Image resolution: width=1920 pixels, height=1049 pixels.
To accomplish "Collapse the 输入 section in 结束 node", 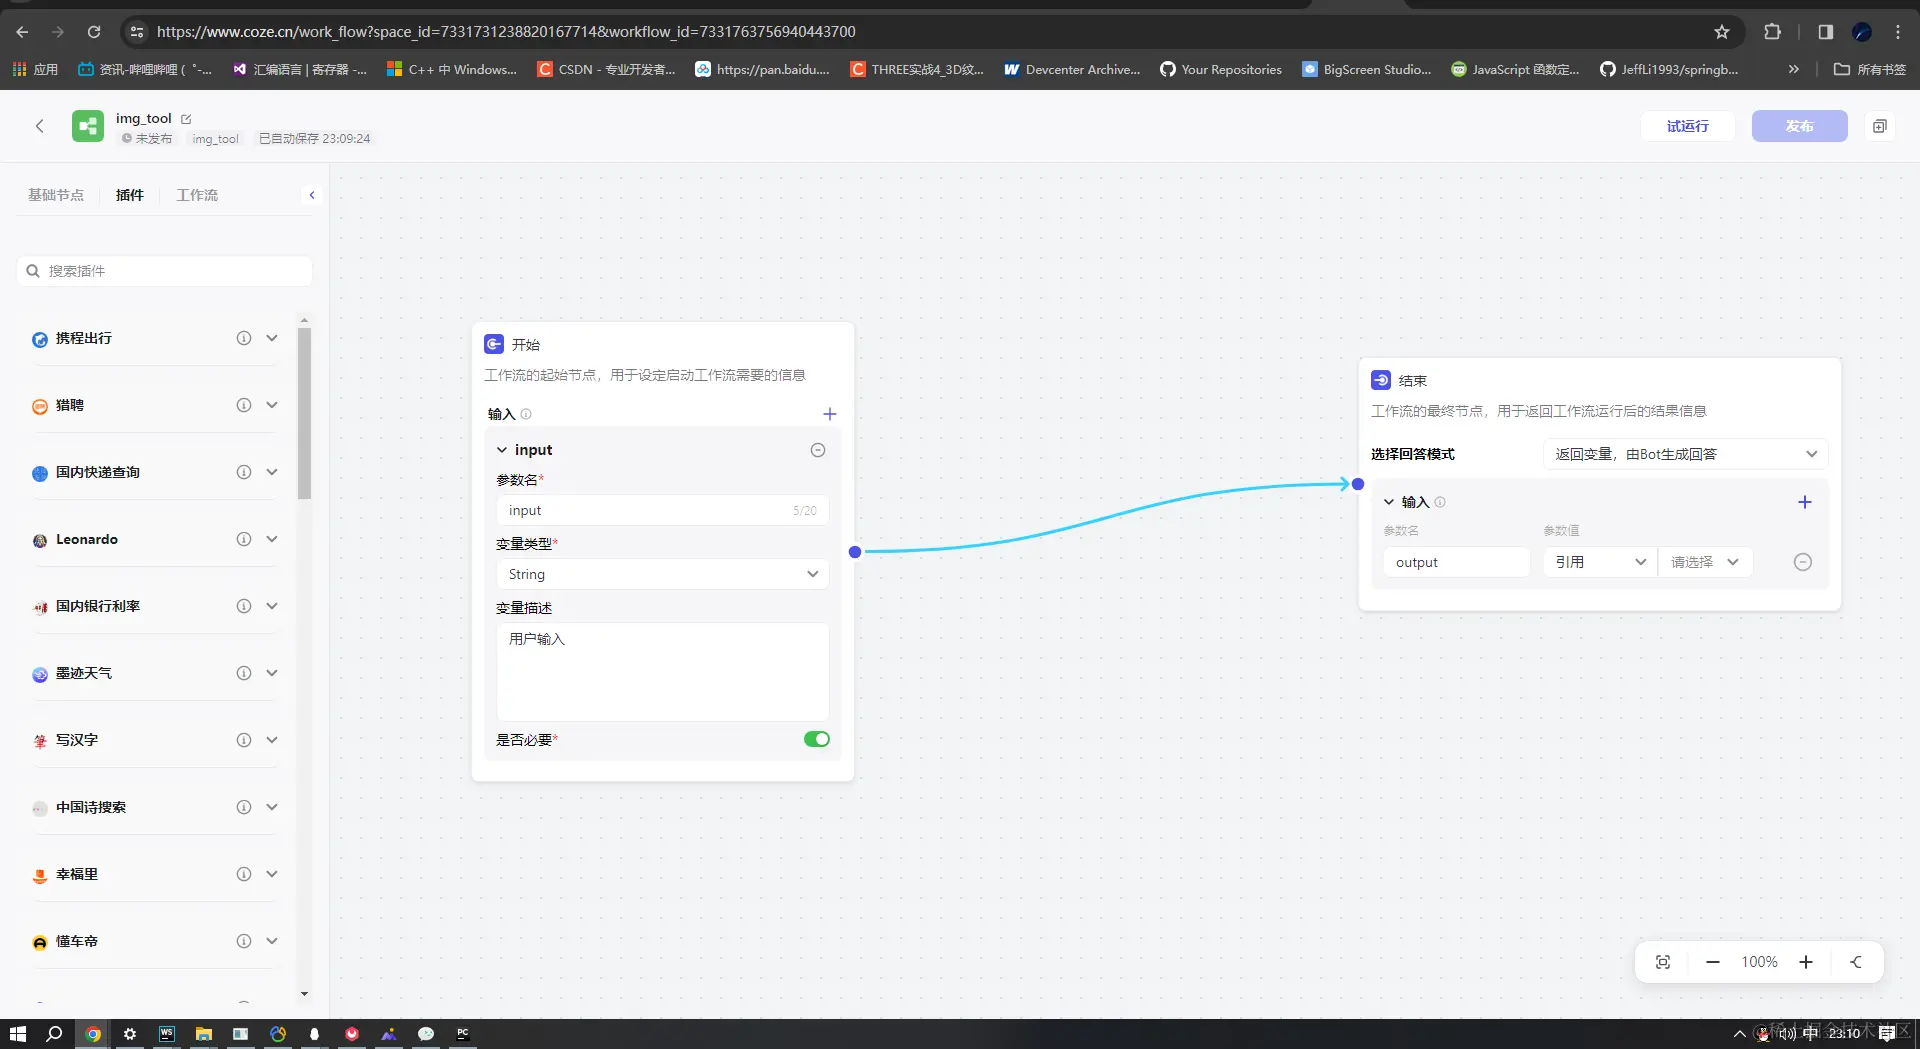I will coord(1389,502).
